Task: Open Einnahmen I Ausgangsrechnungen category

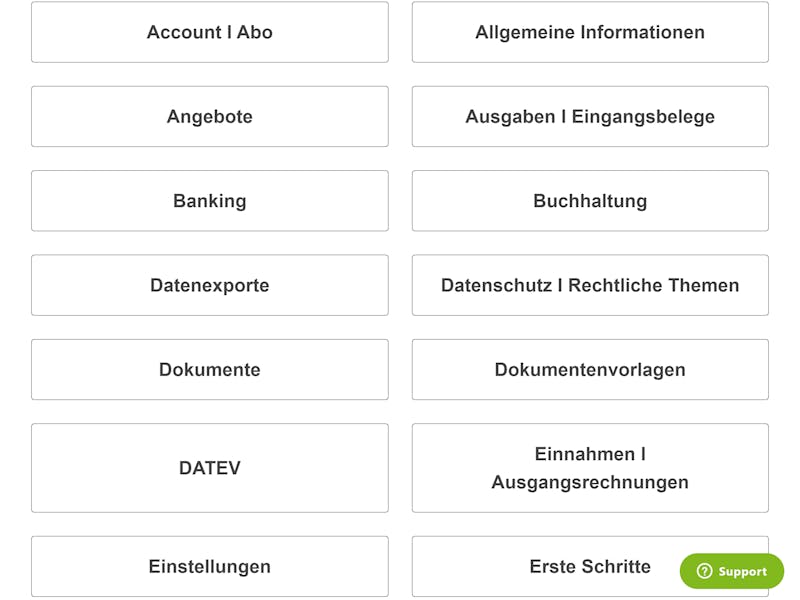Action: [590, 468]
